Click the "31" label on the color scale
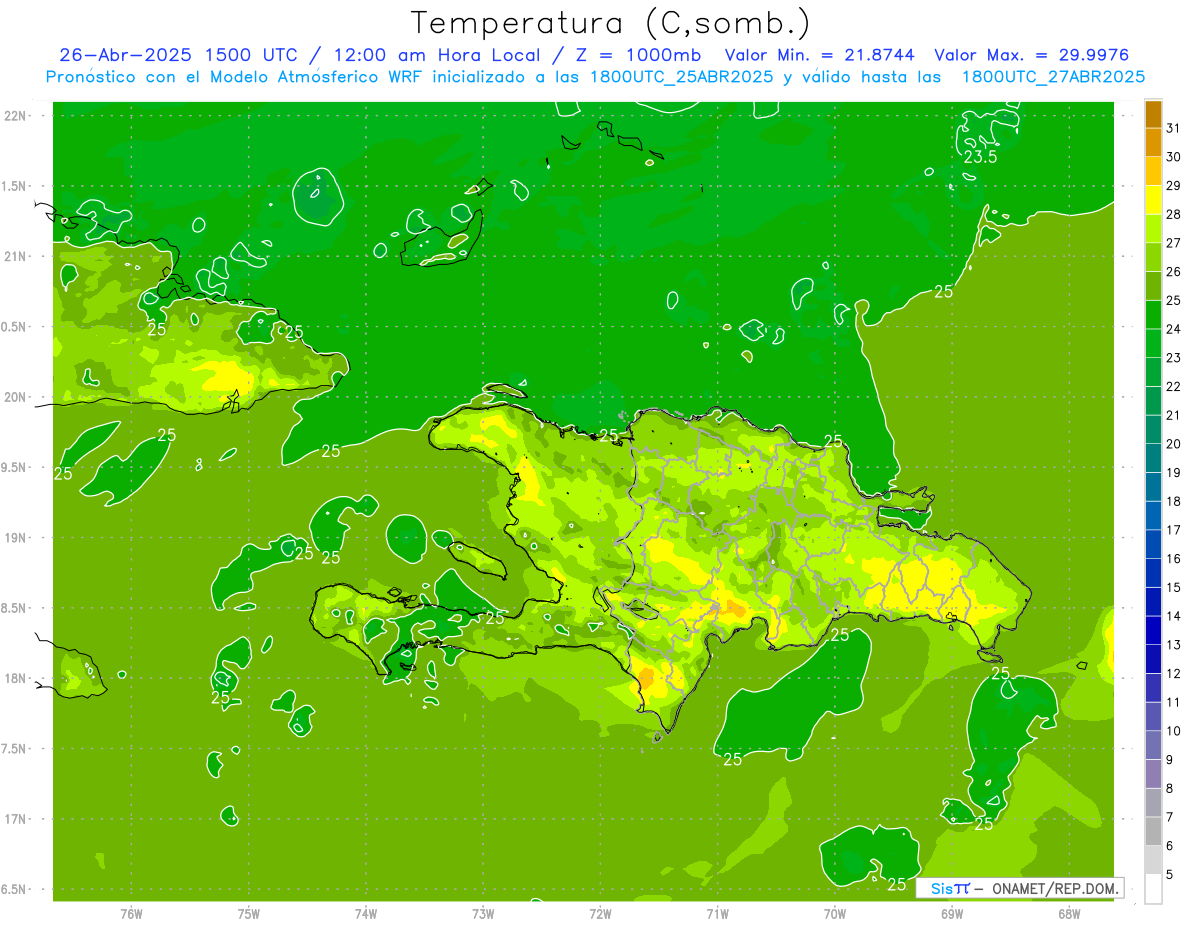 1173,128
